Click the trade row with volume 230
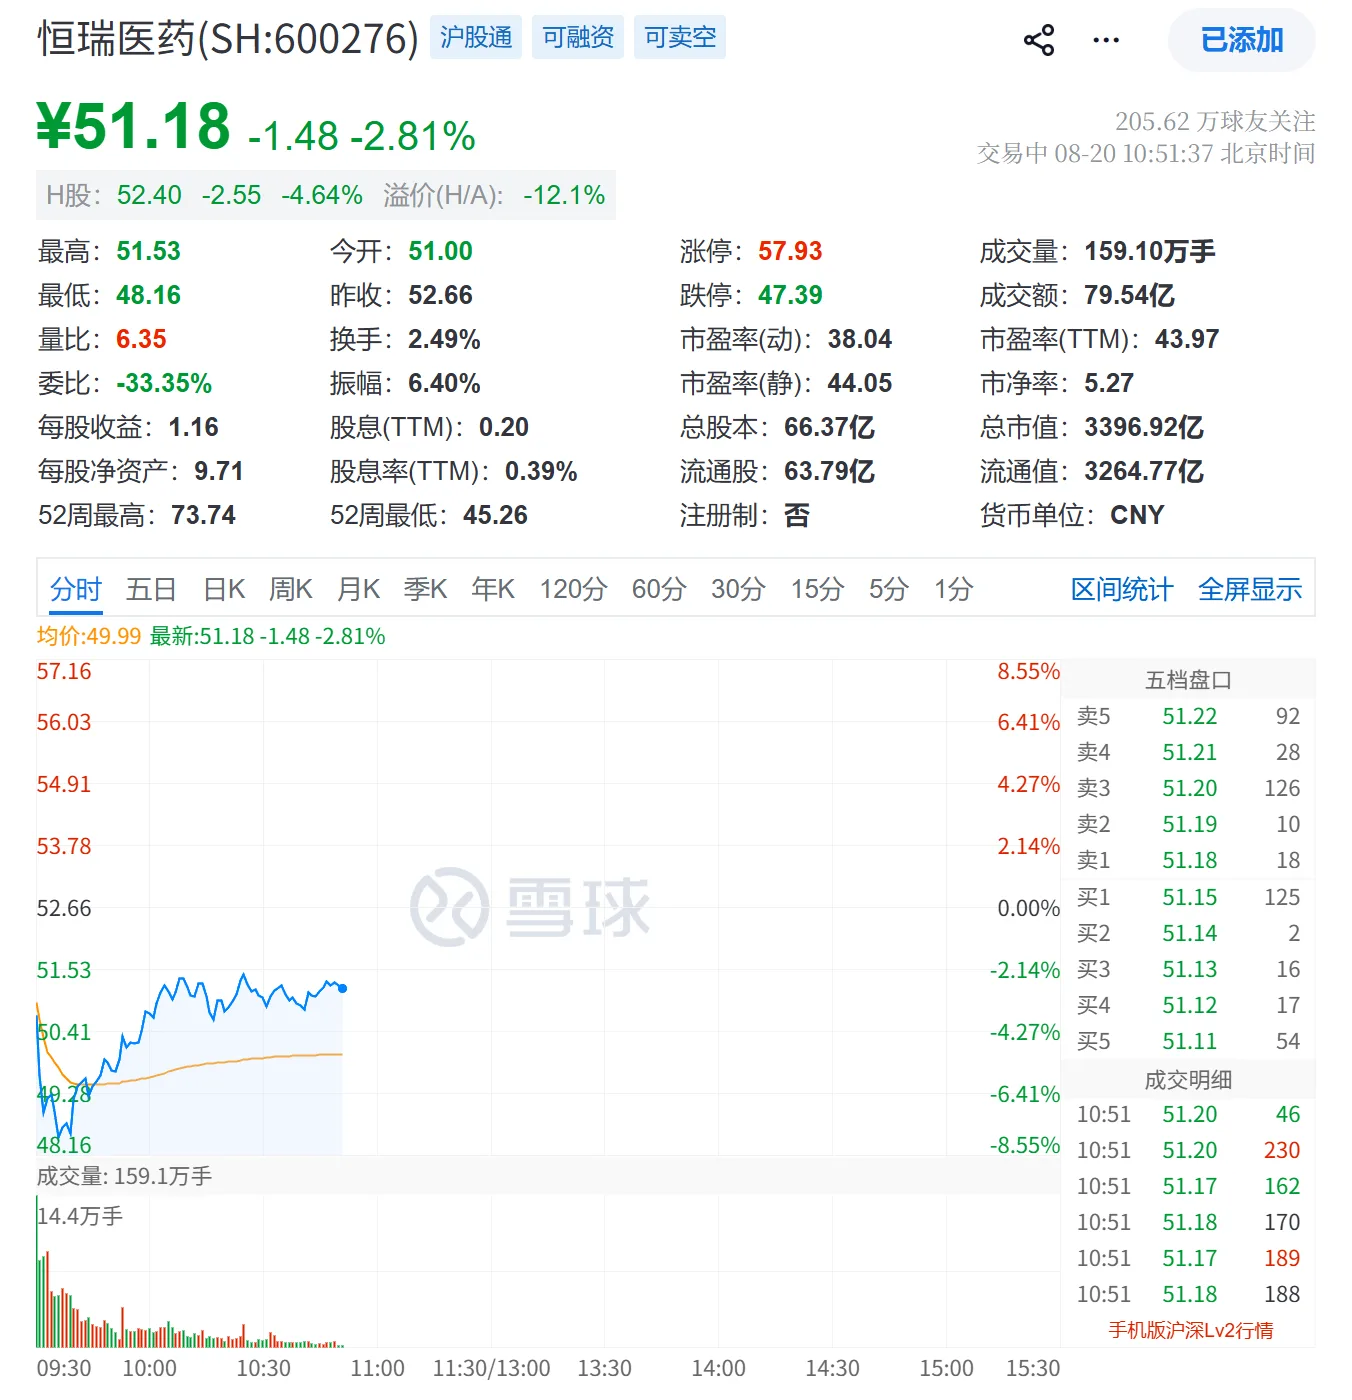The image size is (1352, 1400). tap(1188, 1150)
